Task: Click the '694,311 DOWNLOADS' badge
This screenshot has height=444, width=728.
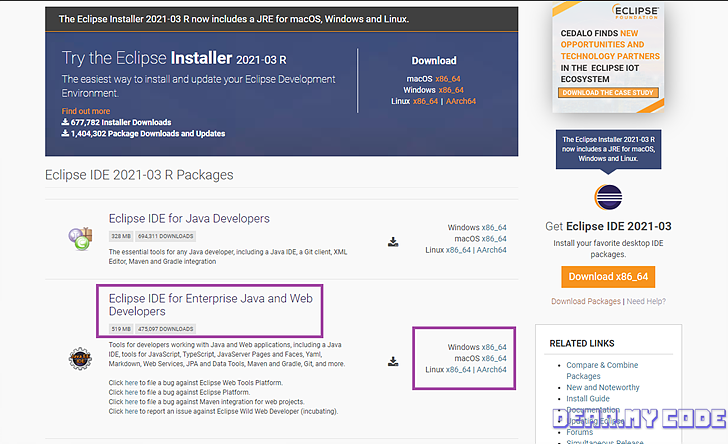Action: (x=165, y=236)
